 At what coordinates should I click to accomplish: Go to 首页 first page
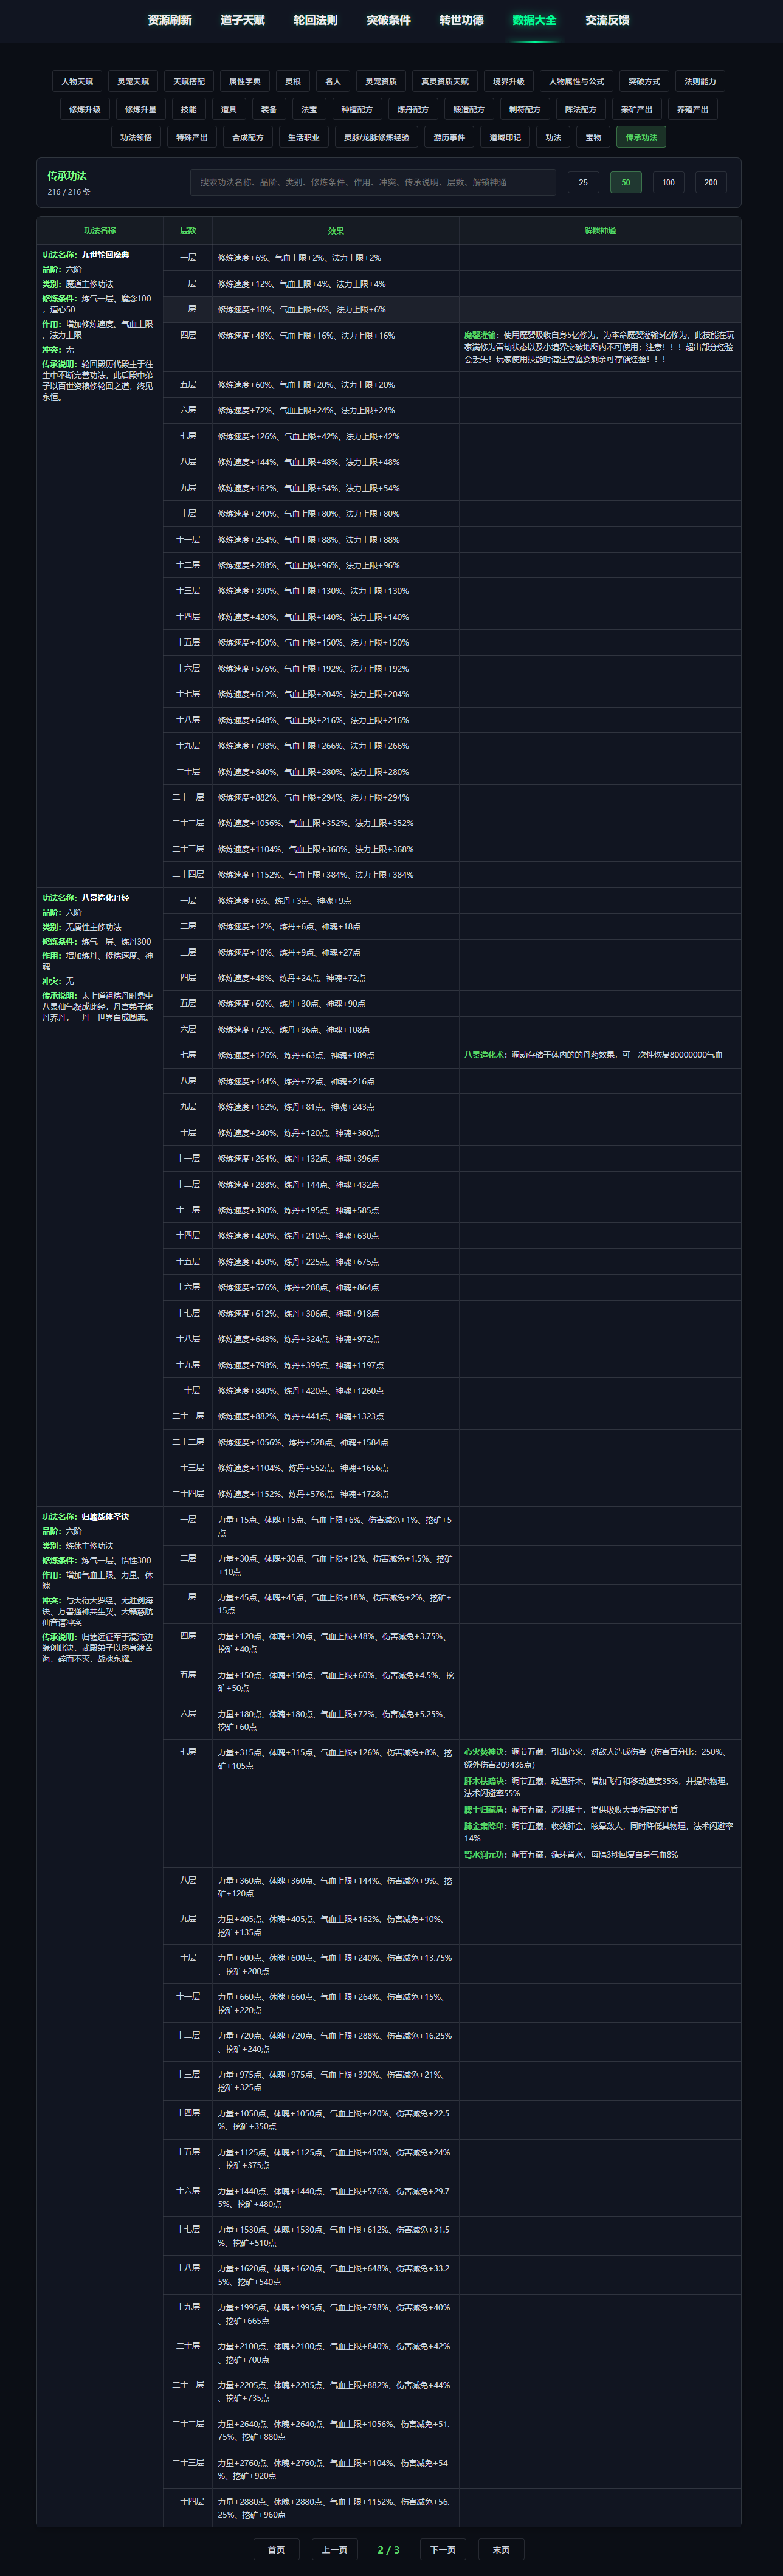(276, 2549)
